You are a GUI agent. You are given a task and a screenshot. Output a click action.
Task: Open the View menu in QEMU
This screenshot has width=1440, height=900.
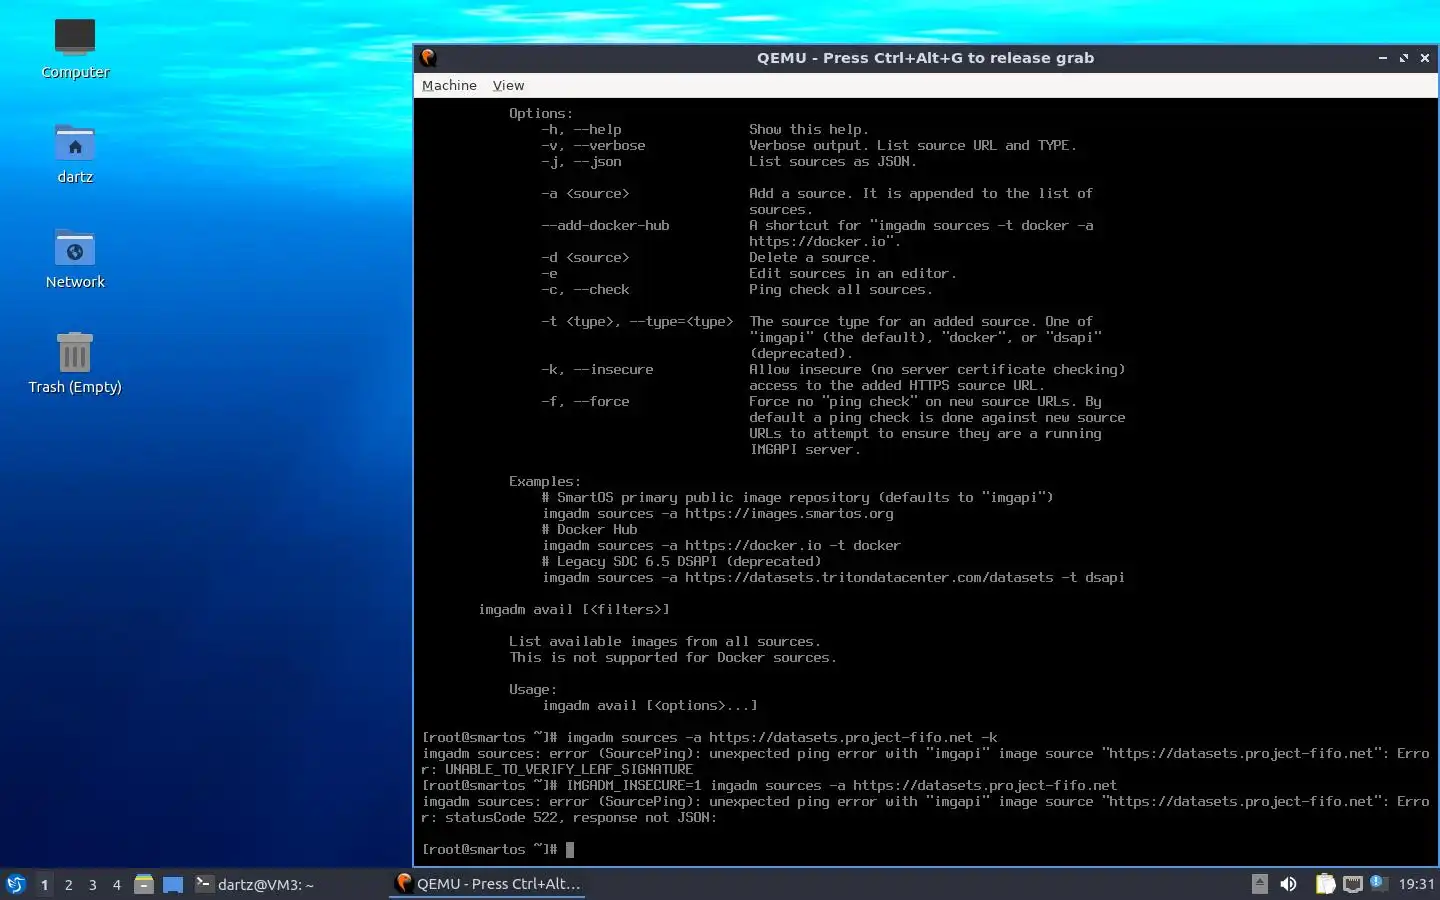(x=508, y=85)
